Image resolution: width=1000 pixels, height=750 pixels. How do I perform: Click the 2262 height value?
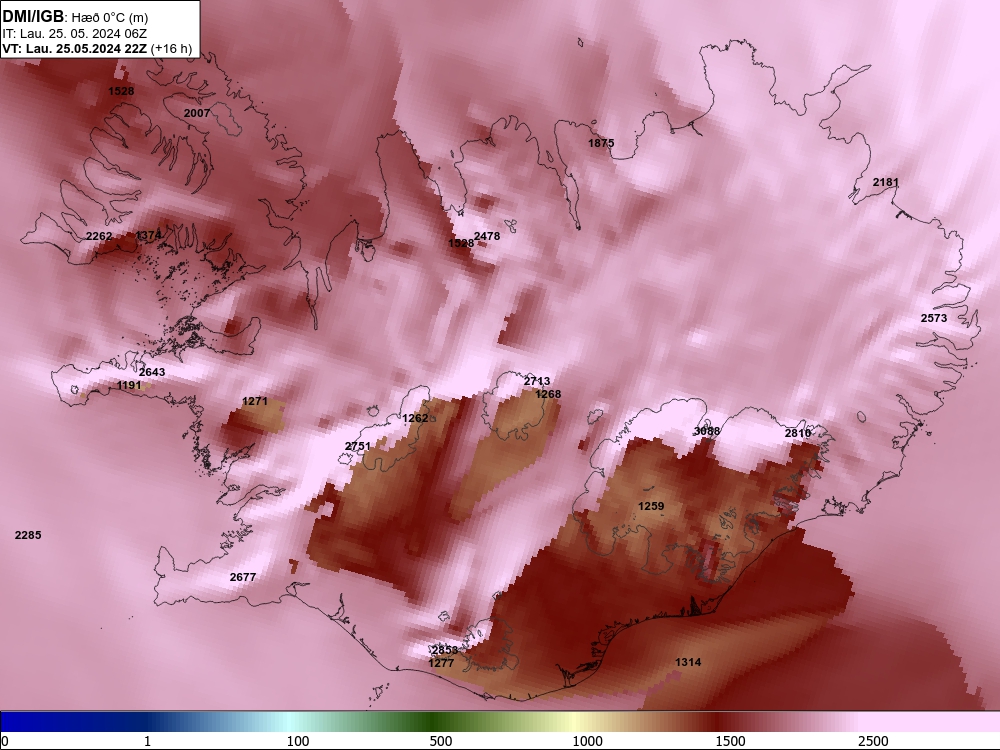(99, 236)
